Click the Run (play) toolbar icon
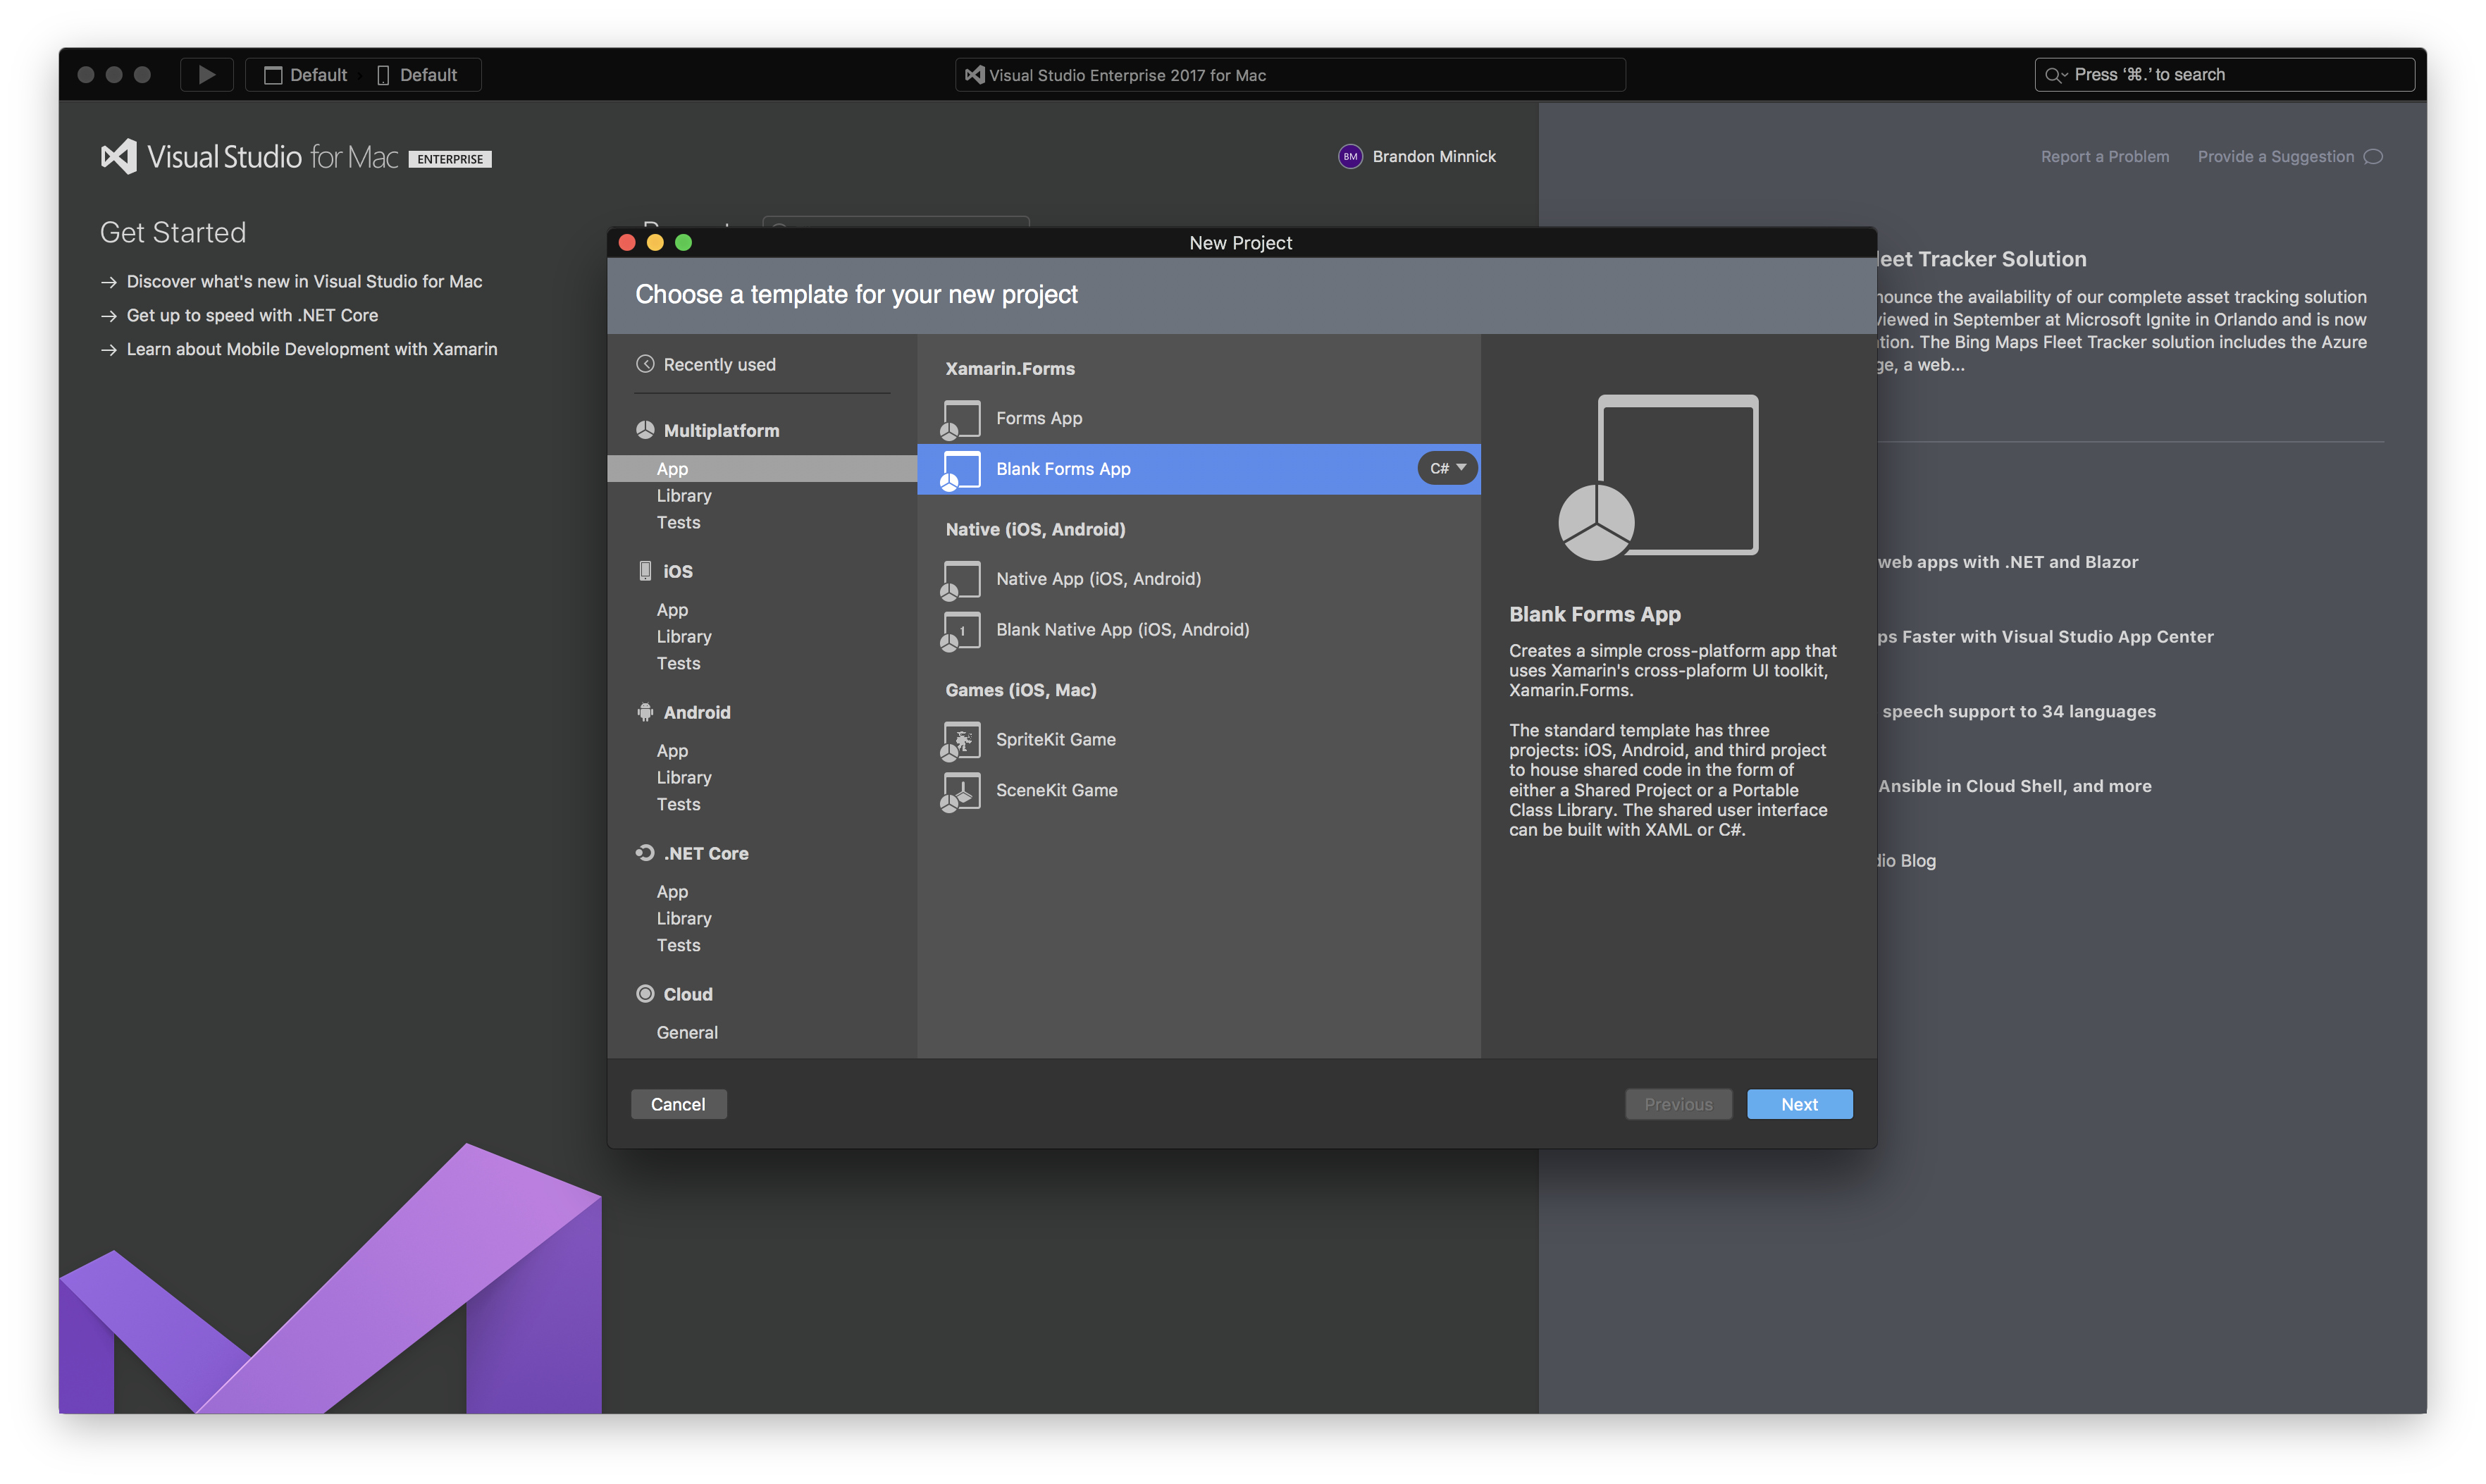 (x=206, y=74)
